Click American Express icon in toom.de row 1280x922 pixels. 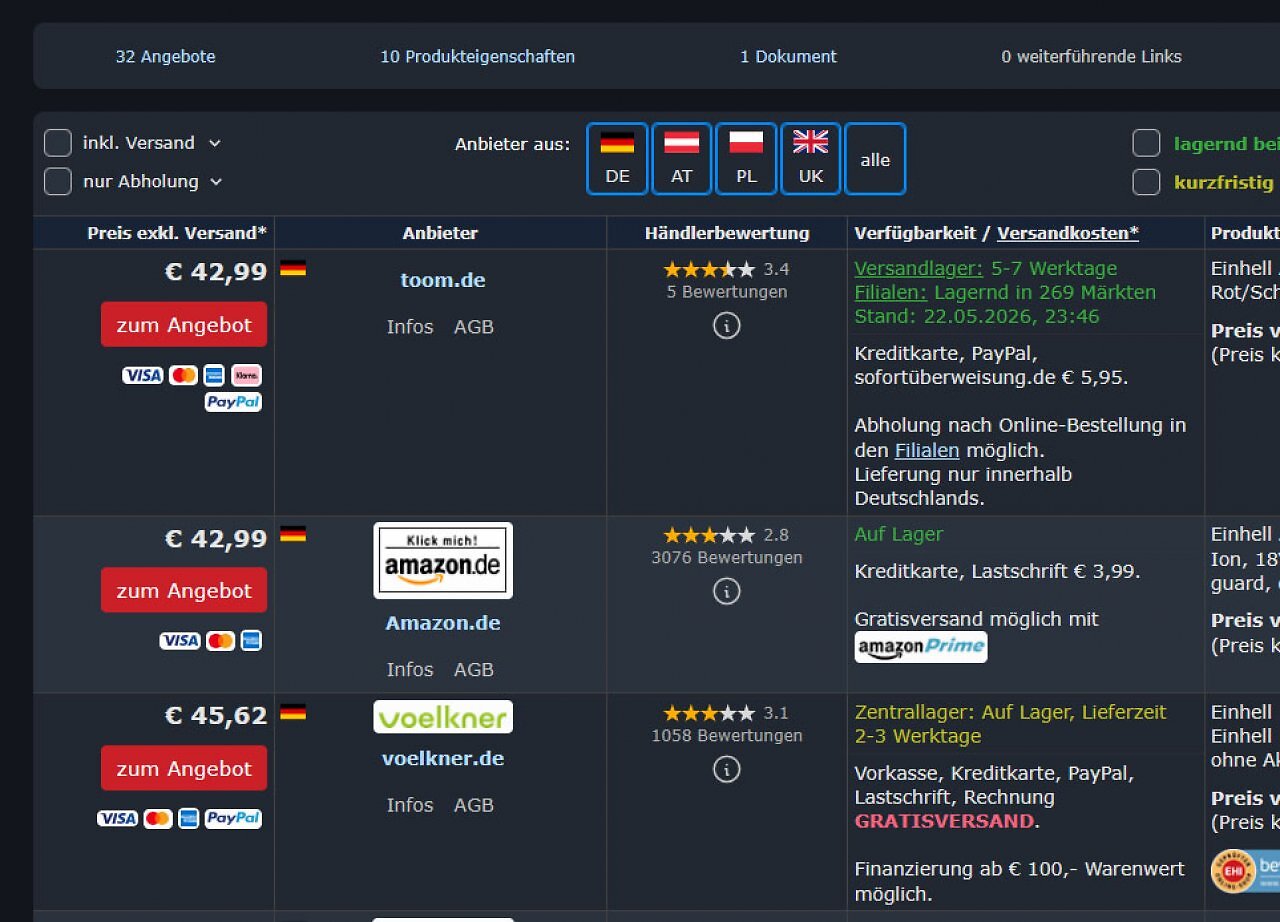tap(214, 375)
